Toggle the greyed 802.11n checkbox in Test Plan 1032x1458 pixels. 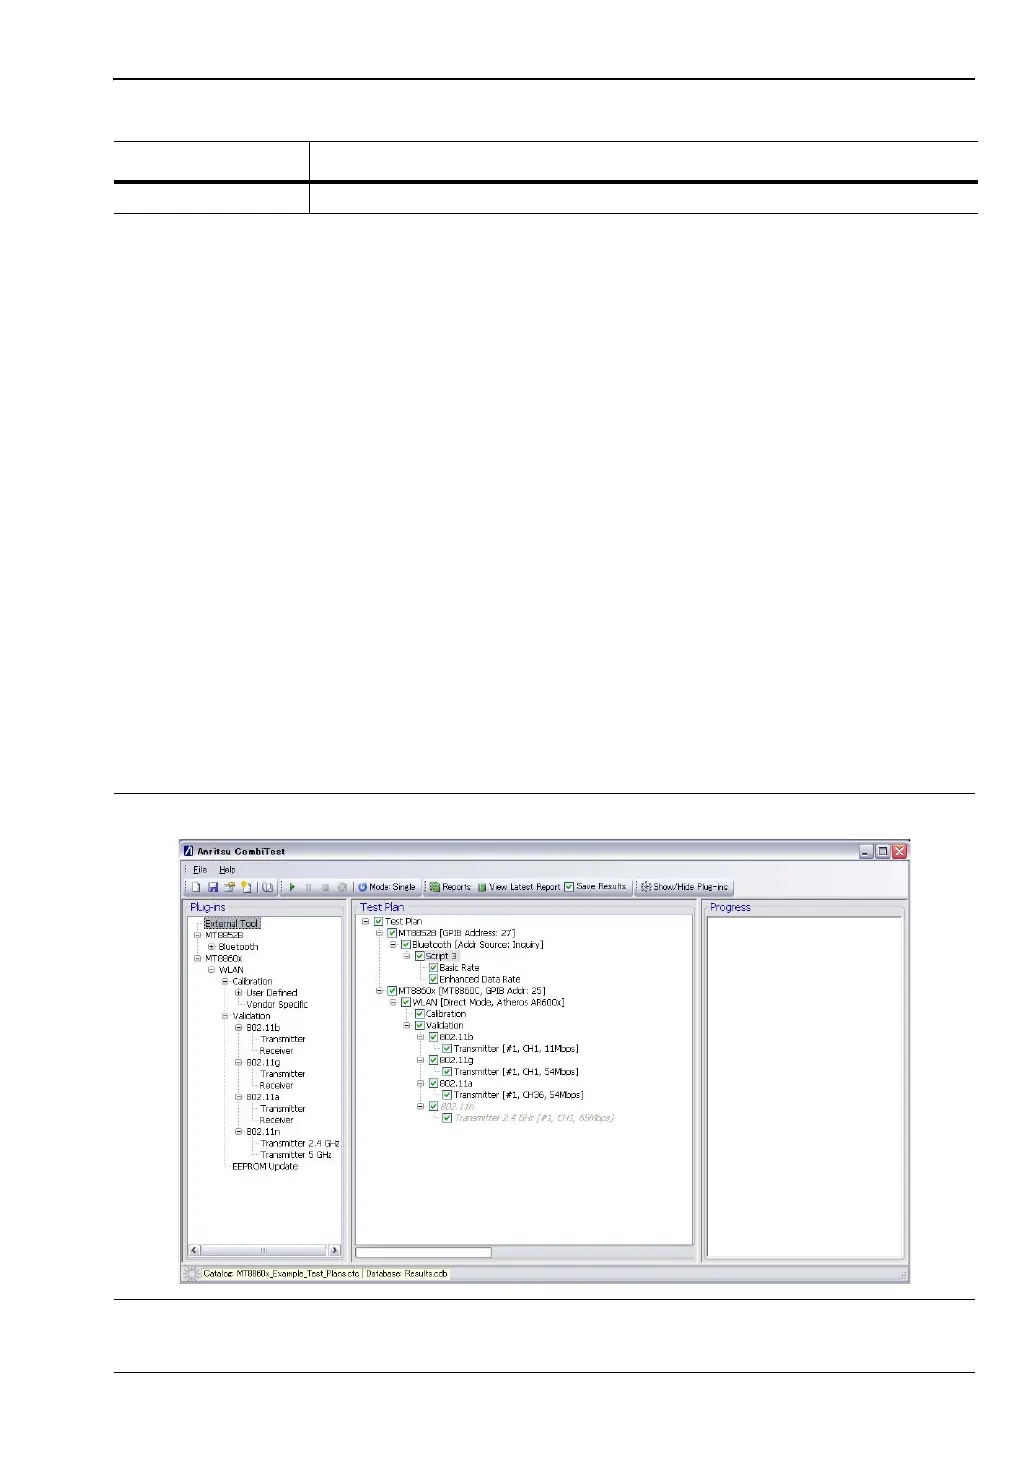pyautogui.click(x=433, y=1107)
